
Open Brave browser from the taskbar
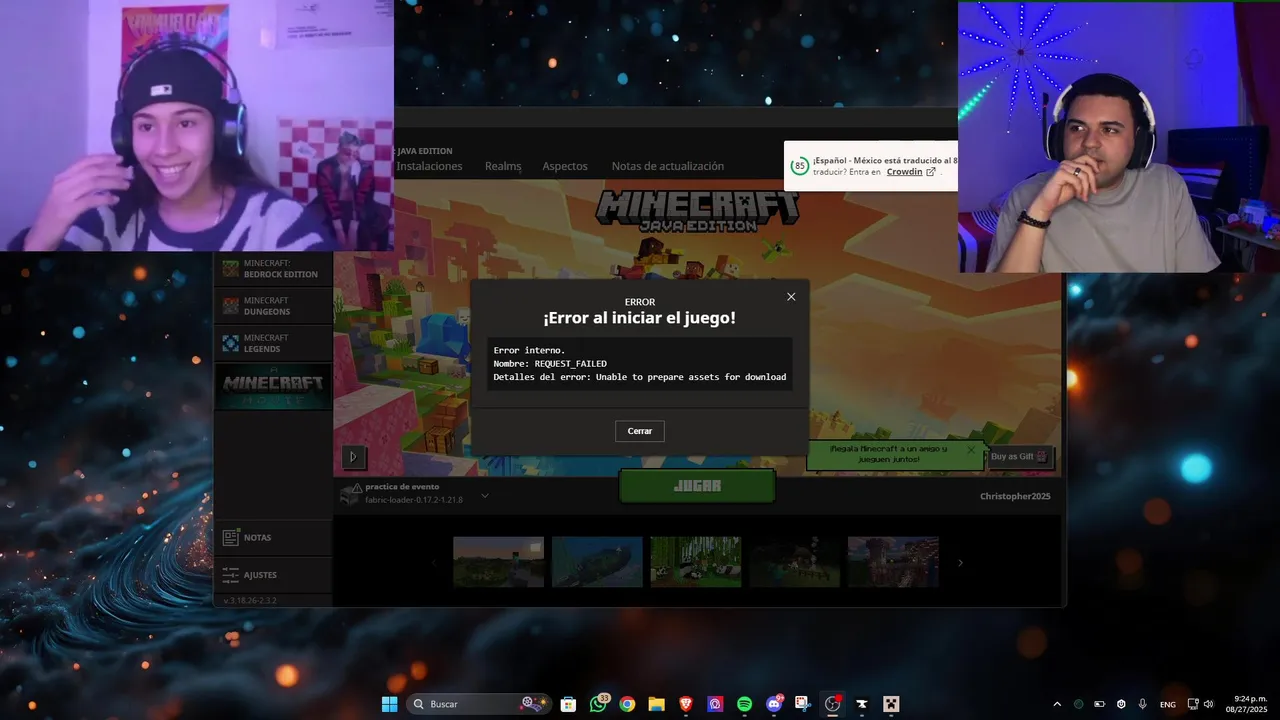pos(686,704)
